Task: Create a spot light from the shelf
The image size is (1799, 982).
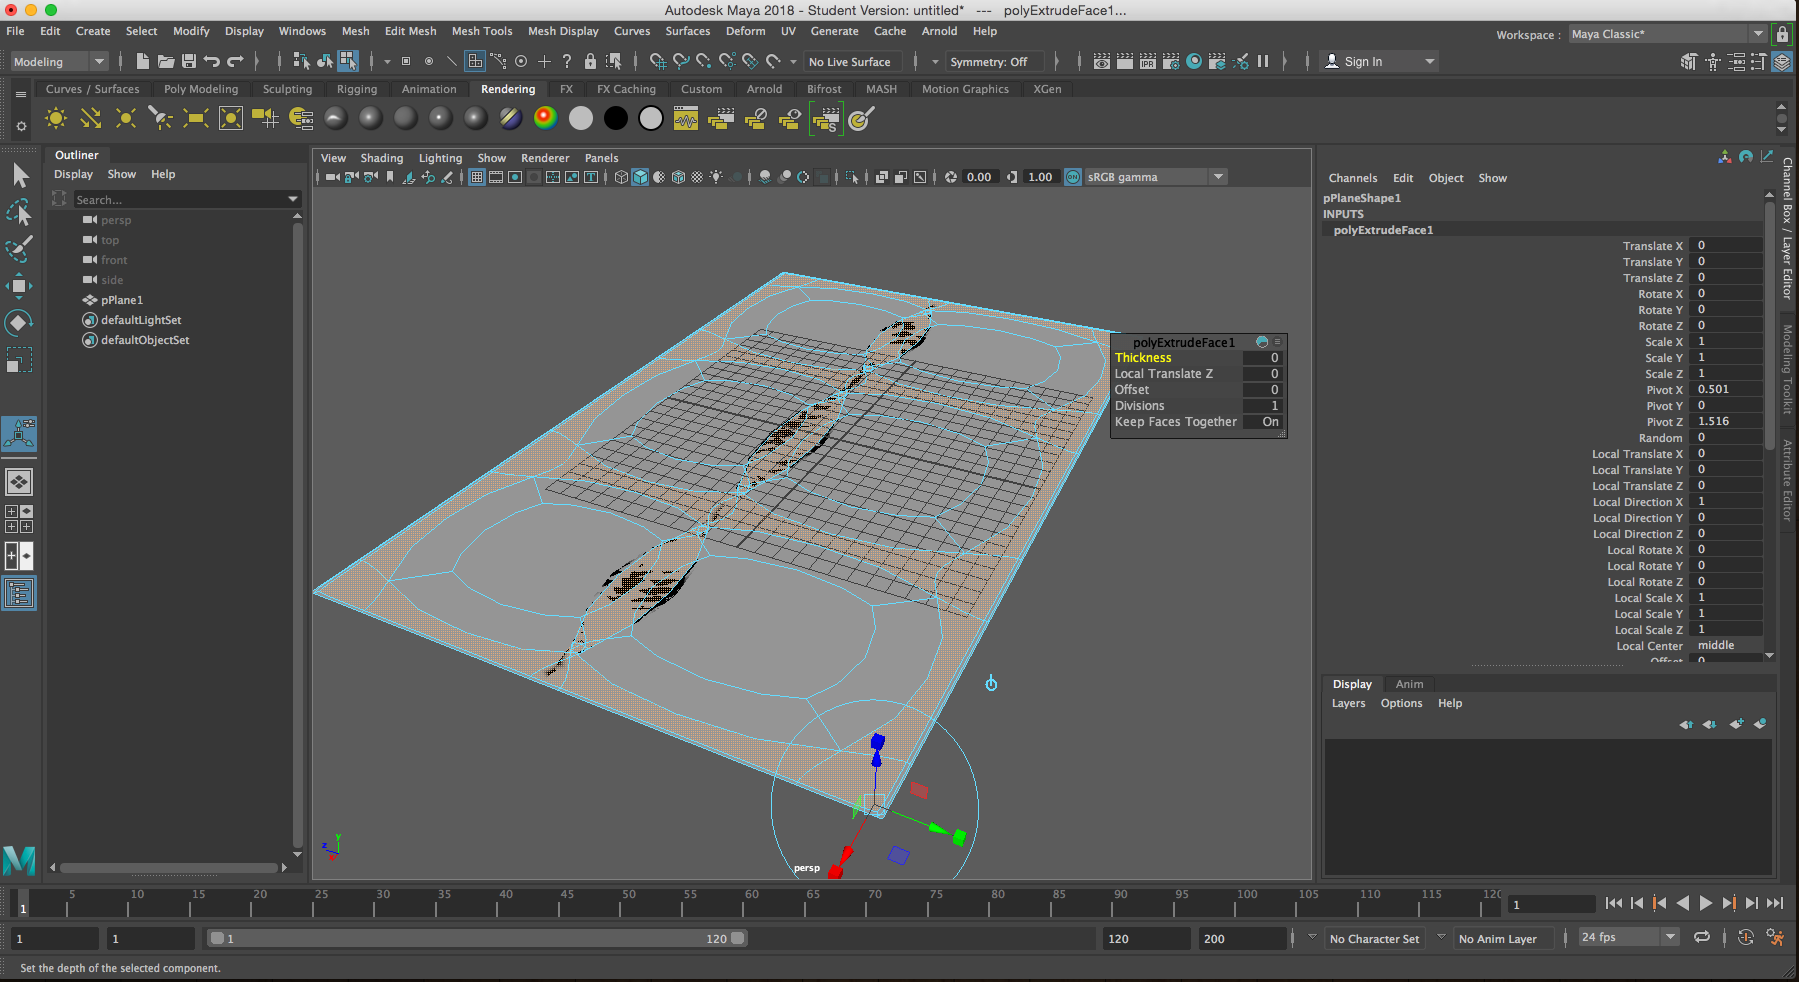Action: tap(160, 118)
